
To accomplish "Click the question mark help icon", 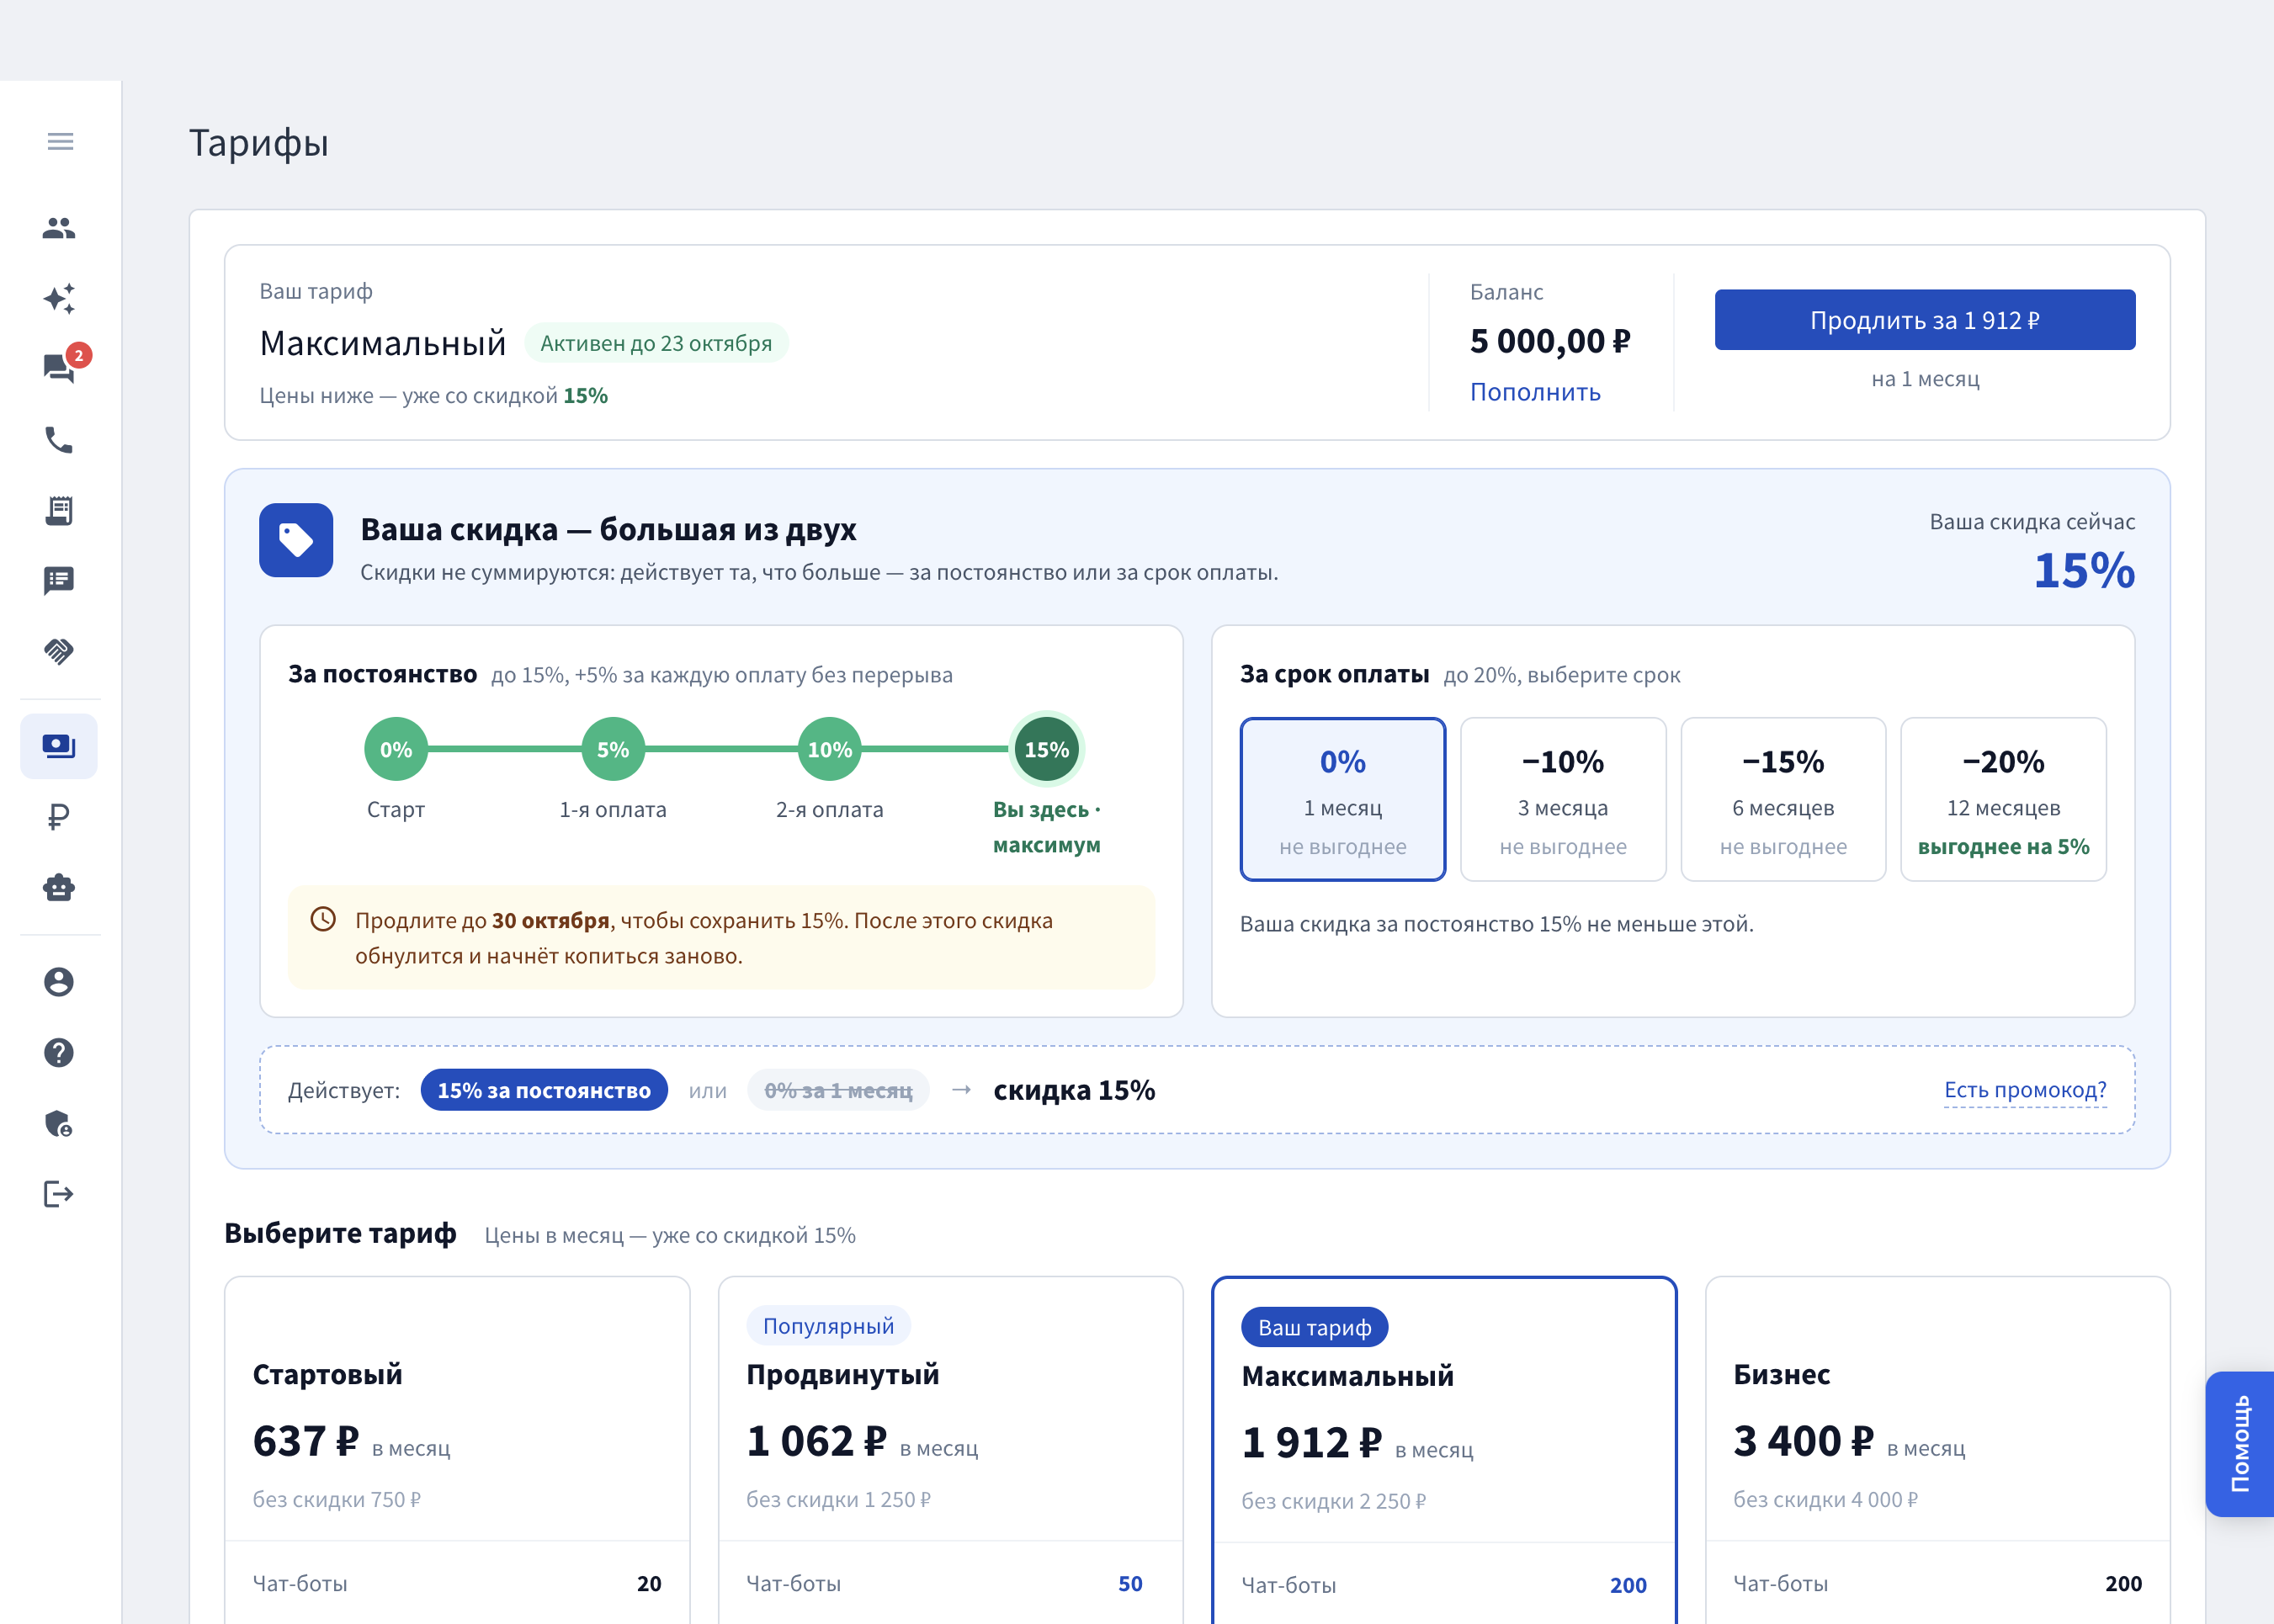I will tap(59, 1053).
